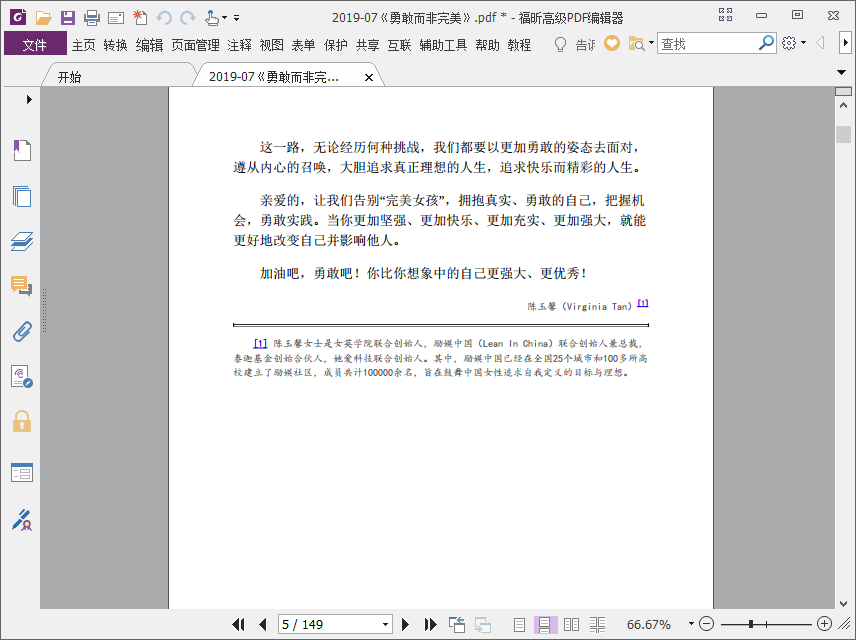Switch to the 转换 ribbon tab
Screen dimensions: 856x640
(x=115, y=45)
